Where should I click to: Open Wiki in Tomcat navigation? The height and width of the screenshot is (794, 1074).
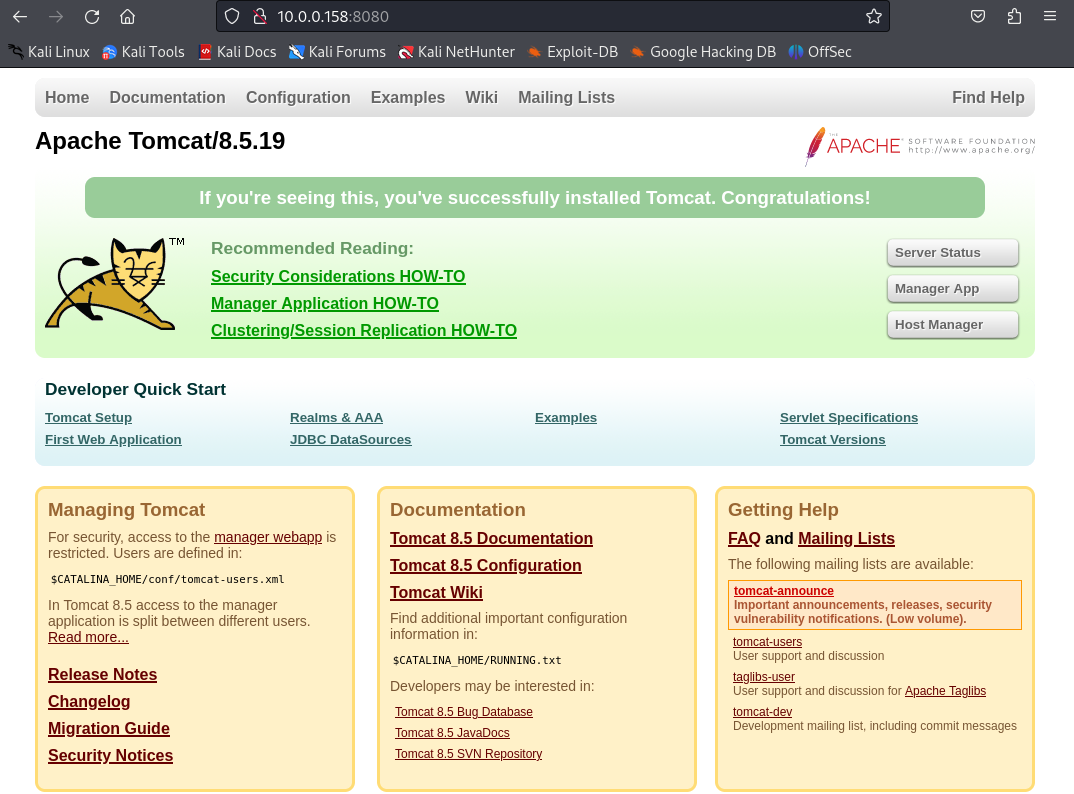(482, 97)
